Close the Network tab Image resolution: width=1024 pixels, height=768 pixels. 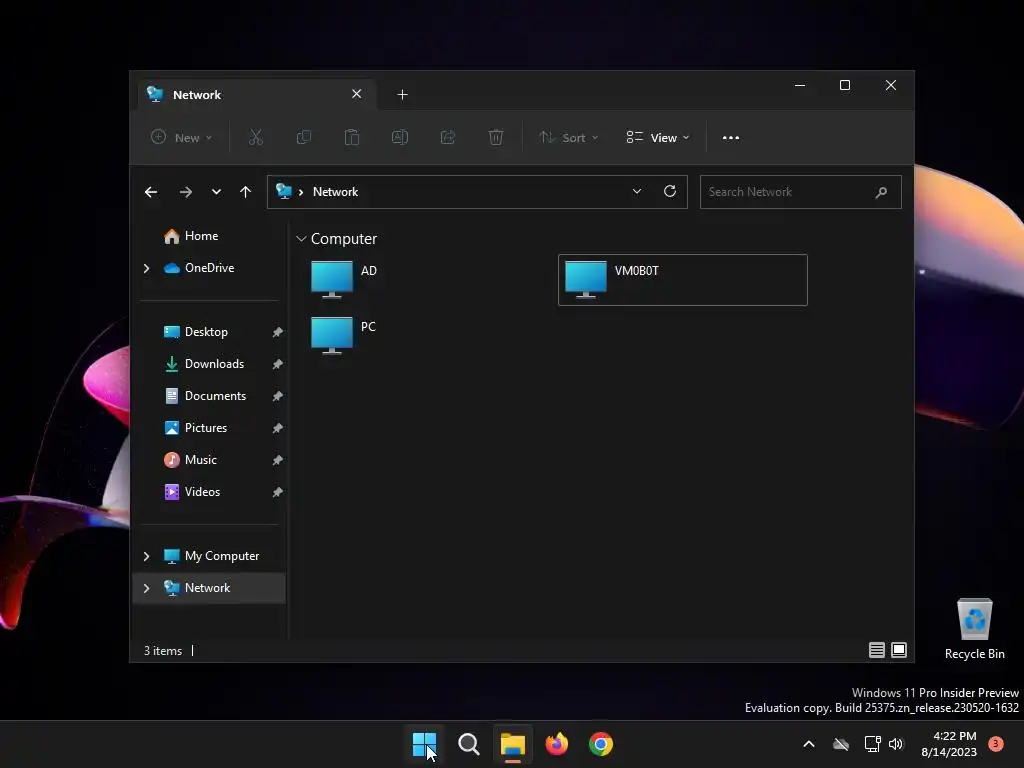click(x=357, y=94)
